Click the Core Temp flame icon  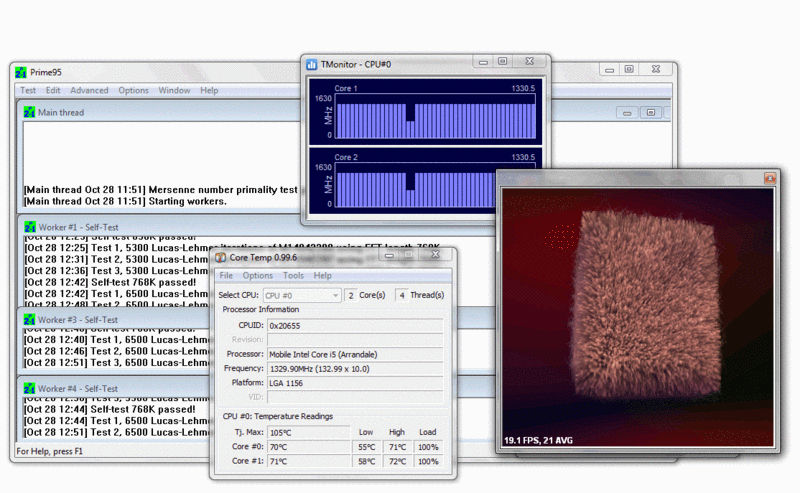[220, 257]
